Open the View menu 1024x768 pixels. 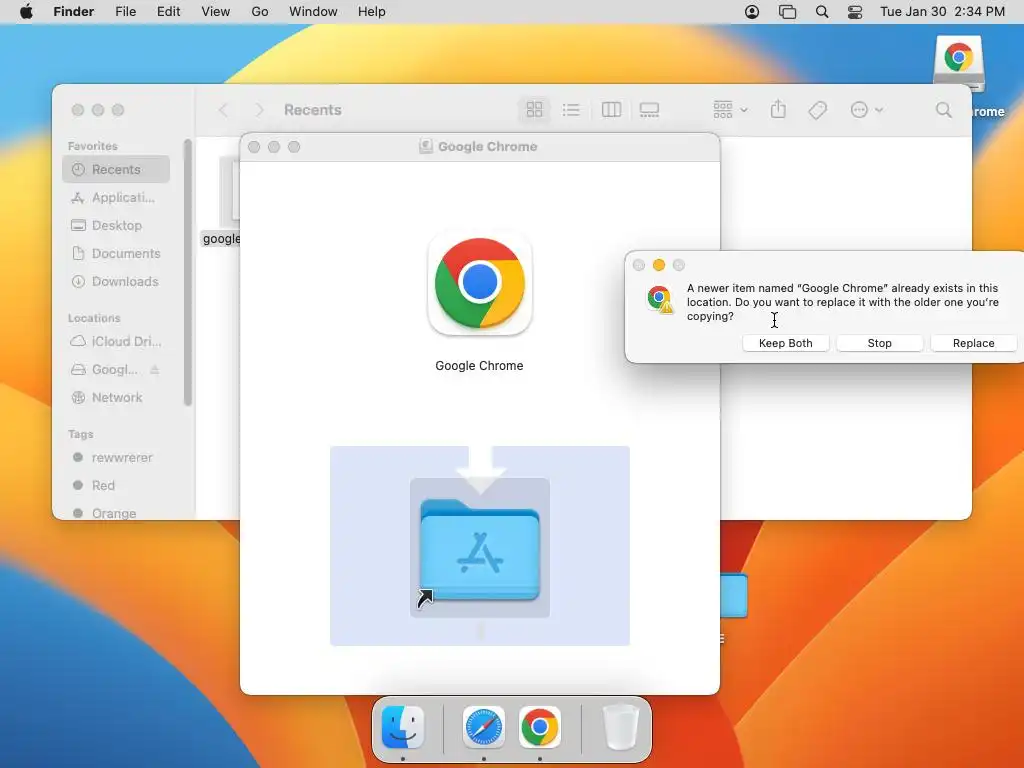[x=216, y=12]
